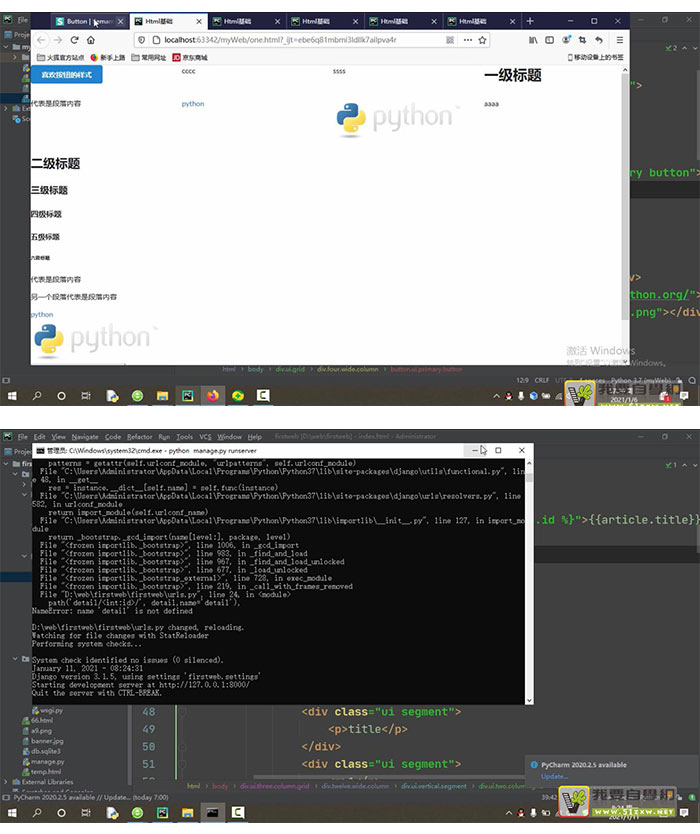Select db.sqlite3 in Project tree
Image resolution: width=700 pixels, height=834 pixels.
click(x=41, y=752)
